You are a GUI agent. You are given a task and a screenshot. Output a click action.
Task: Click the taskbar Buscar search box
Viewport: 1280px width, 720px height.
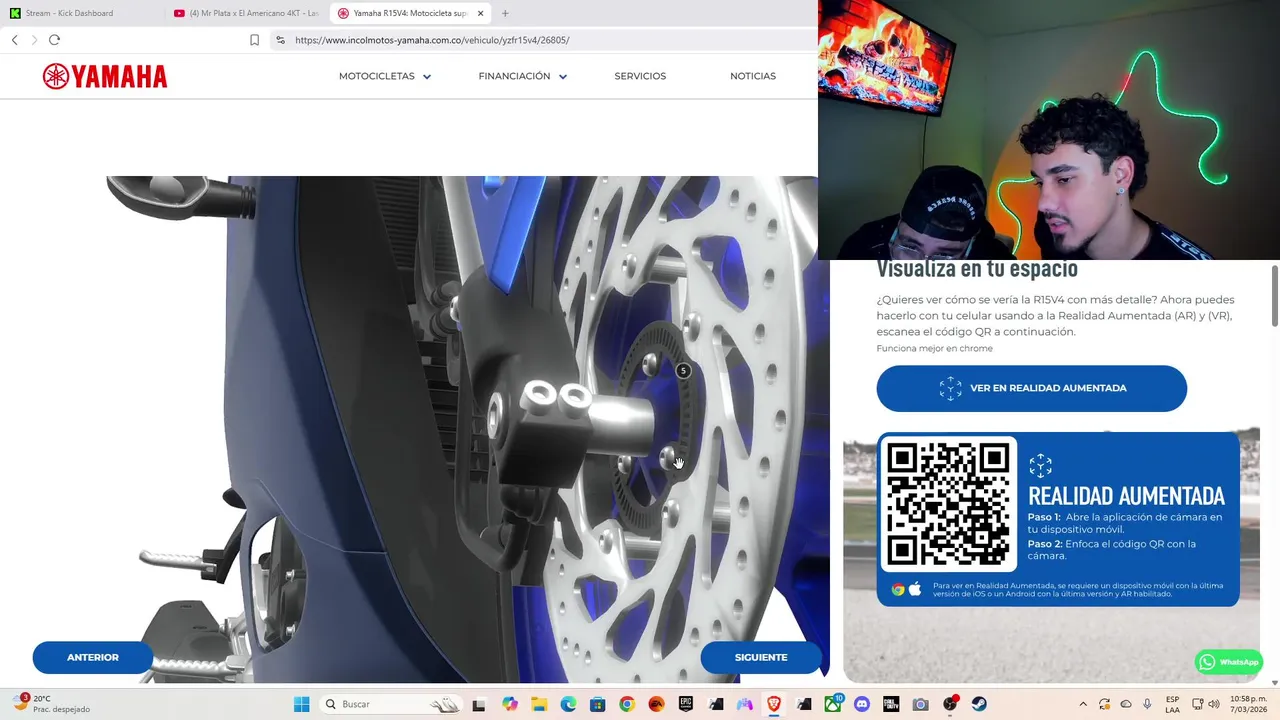tap(390, 704)
